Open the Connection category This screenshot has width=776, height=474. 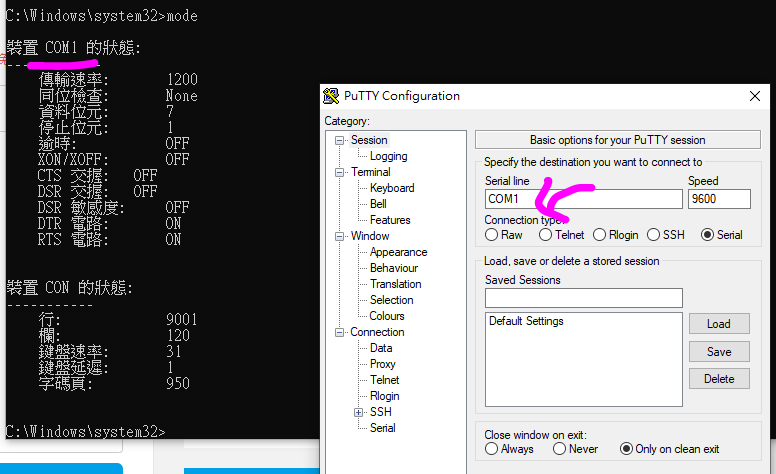click(x=377, y=332)
